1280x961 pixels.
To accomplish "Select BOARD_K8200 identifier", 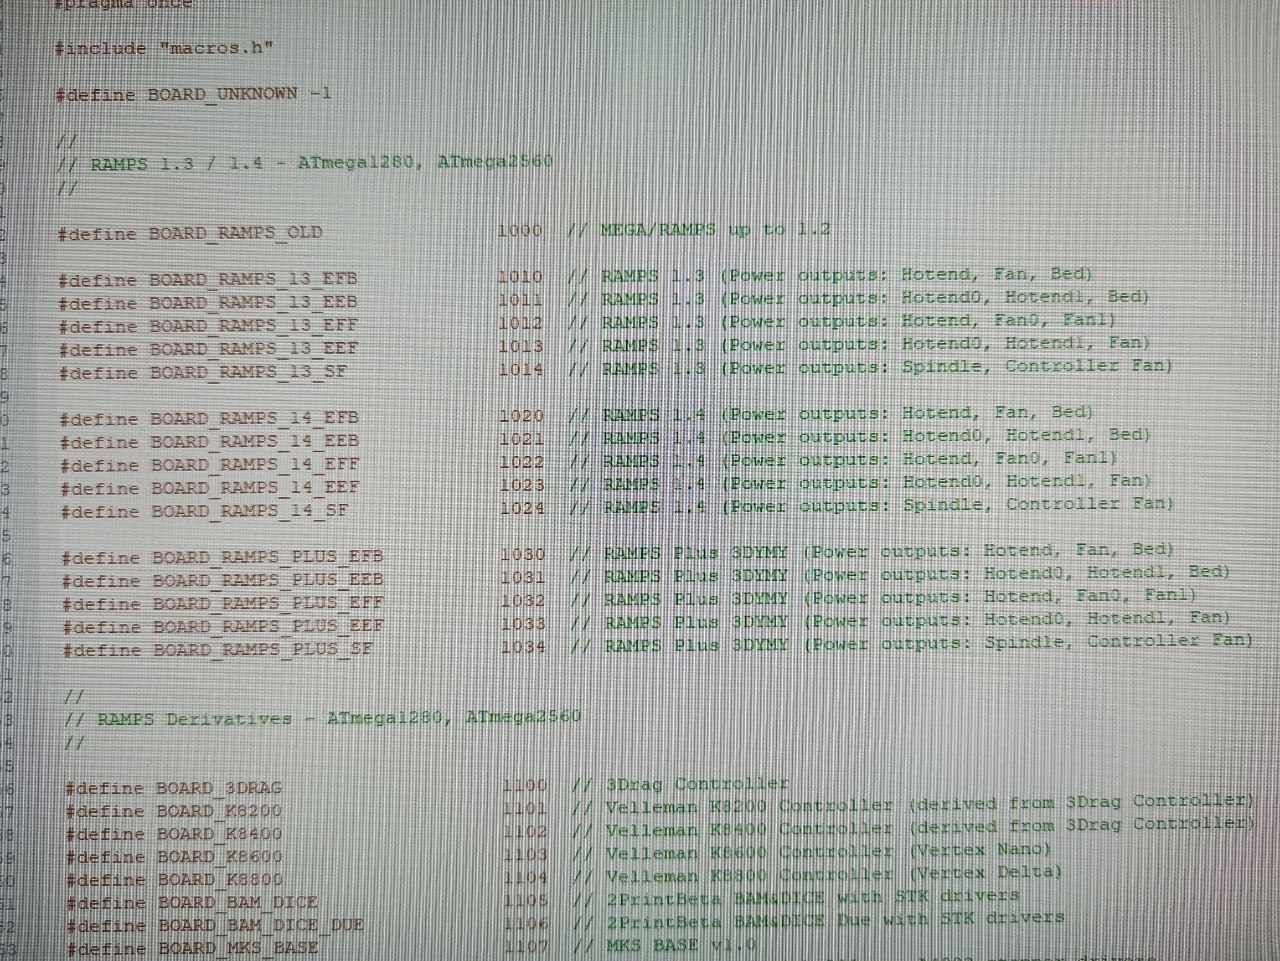I will pyautogui.click(x=219, y=812).
